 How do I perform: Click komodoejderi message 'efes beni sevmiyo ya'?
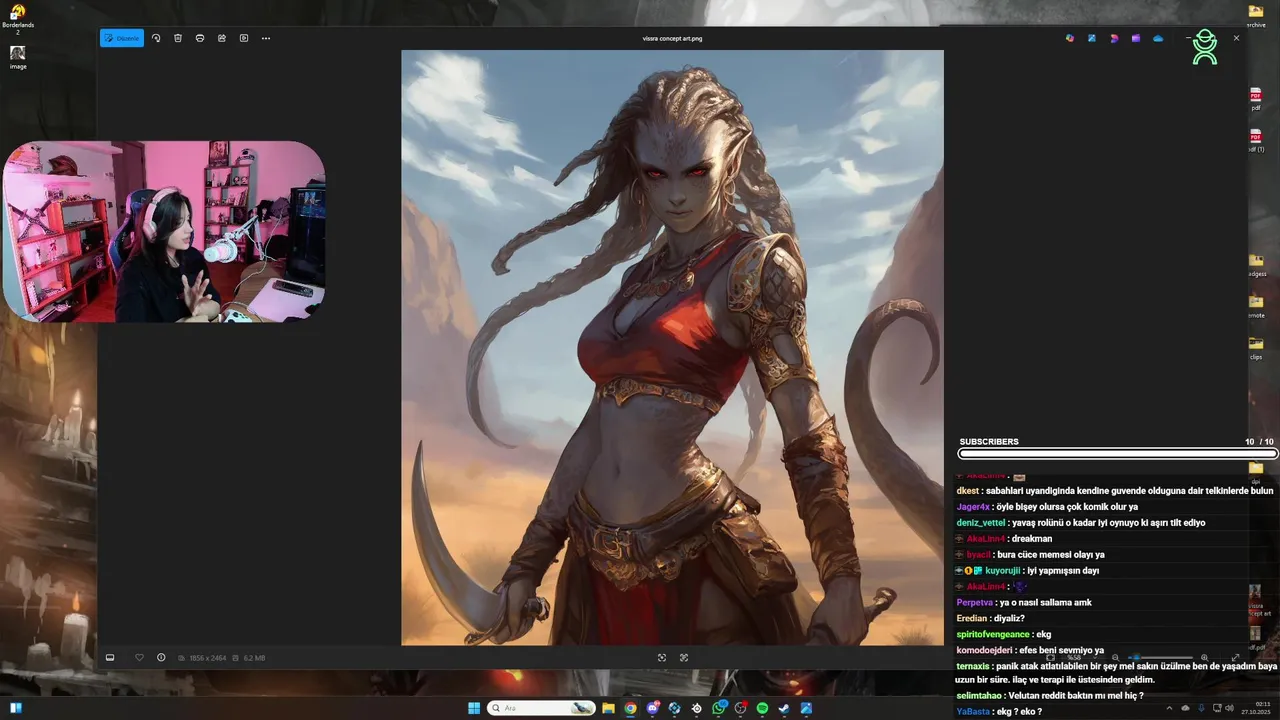point(1061,651)
